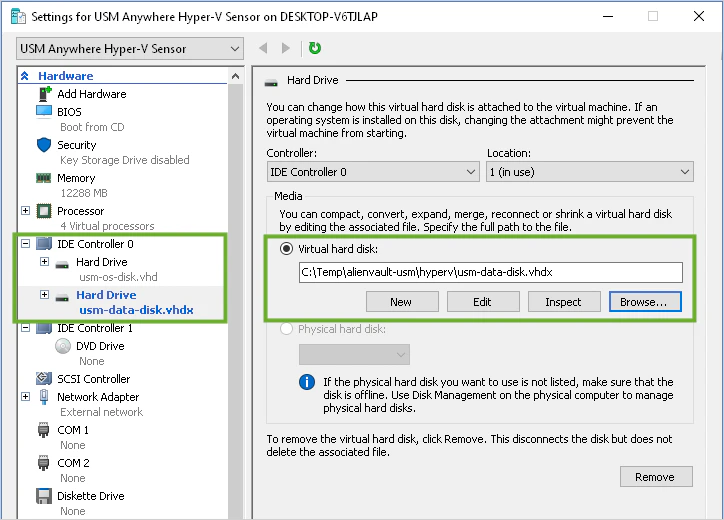This screenshot has width=724, height=520.
Task: Select the DVD Drive item
Action: pos(100,346)
